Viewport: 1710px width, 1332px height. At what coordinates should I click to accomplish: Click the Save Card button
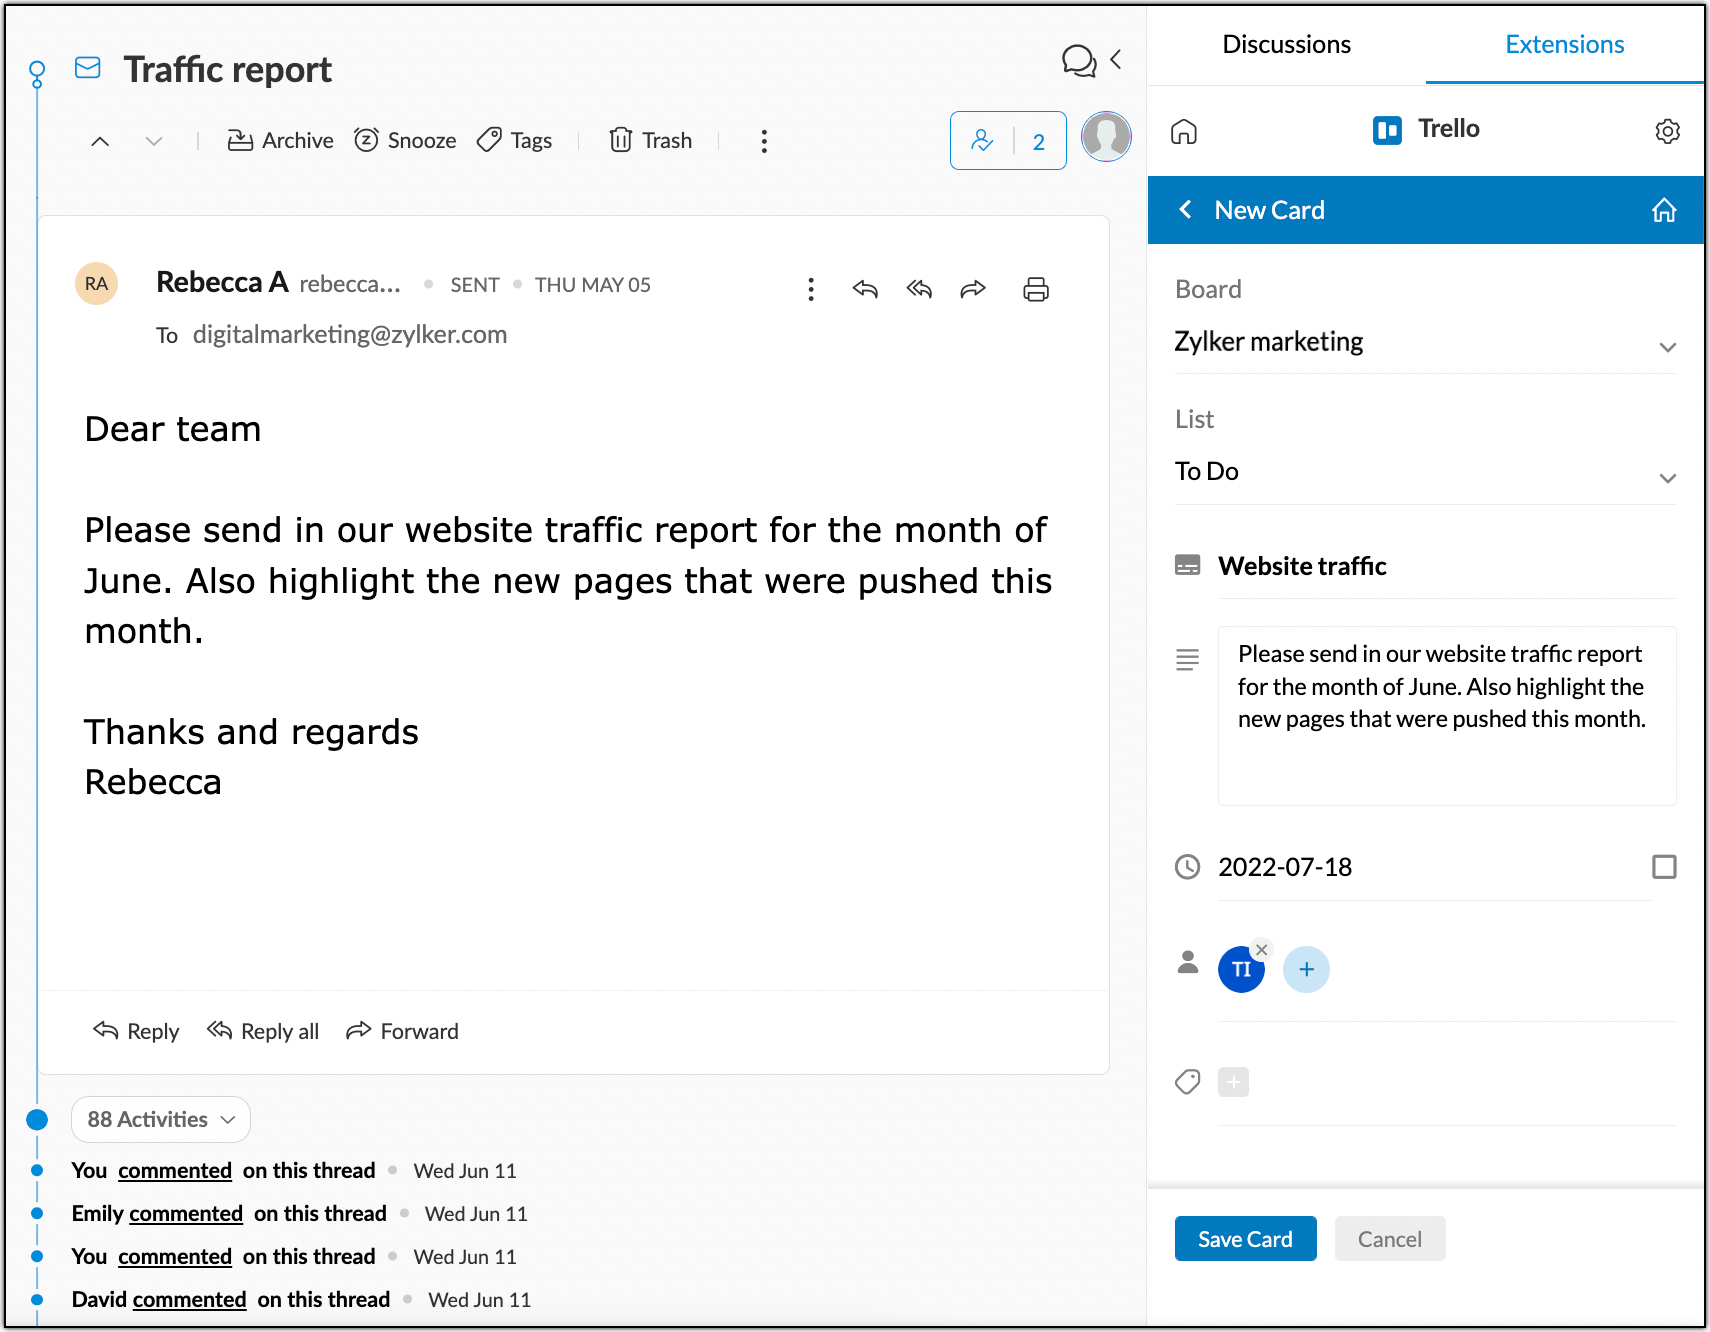(x=1245, y=1239)
